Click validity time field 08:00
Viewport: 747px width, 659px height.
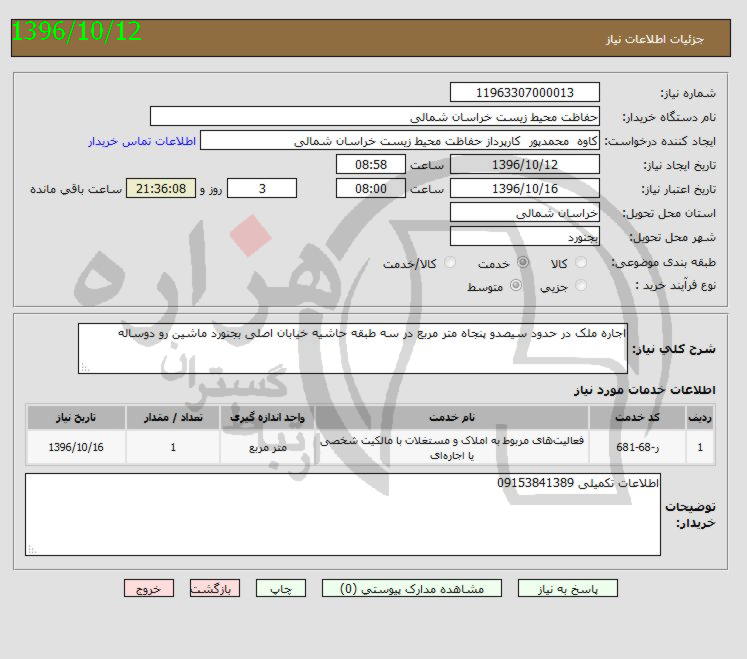pyautogui.click(x=371, y=188)
